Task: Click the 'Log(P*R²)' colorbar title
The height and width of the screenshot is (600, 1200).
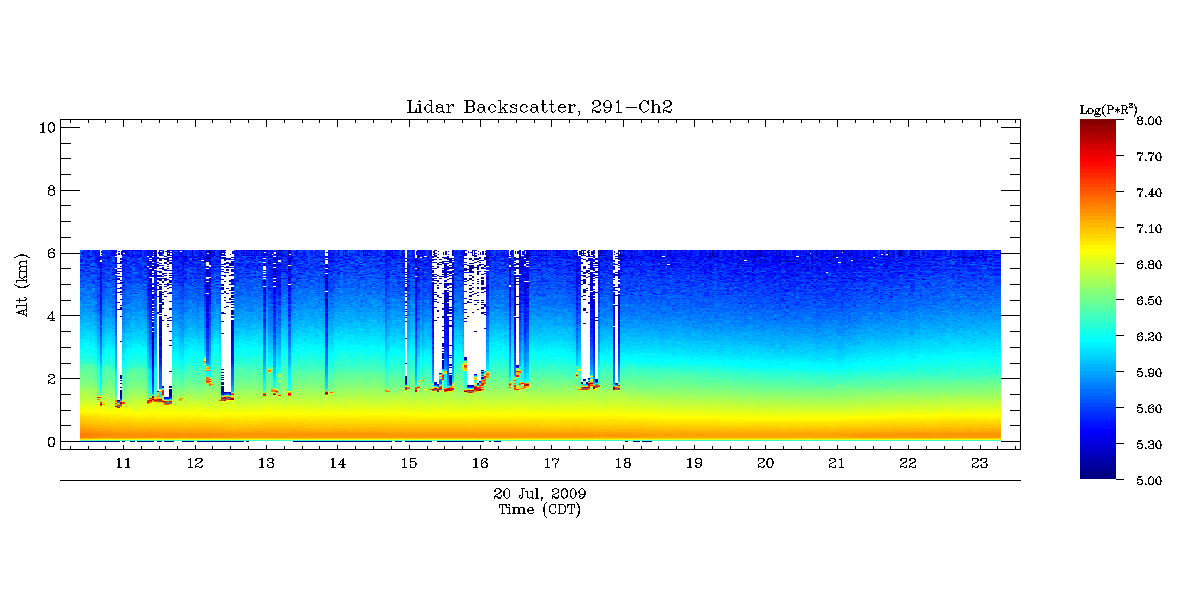Action: [x=1108, y=109]
